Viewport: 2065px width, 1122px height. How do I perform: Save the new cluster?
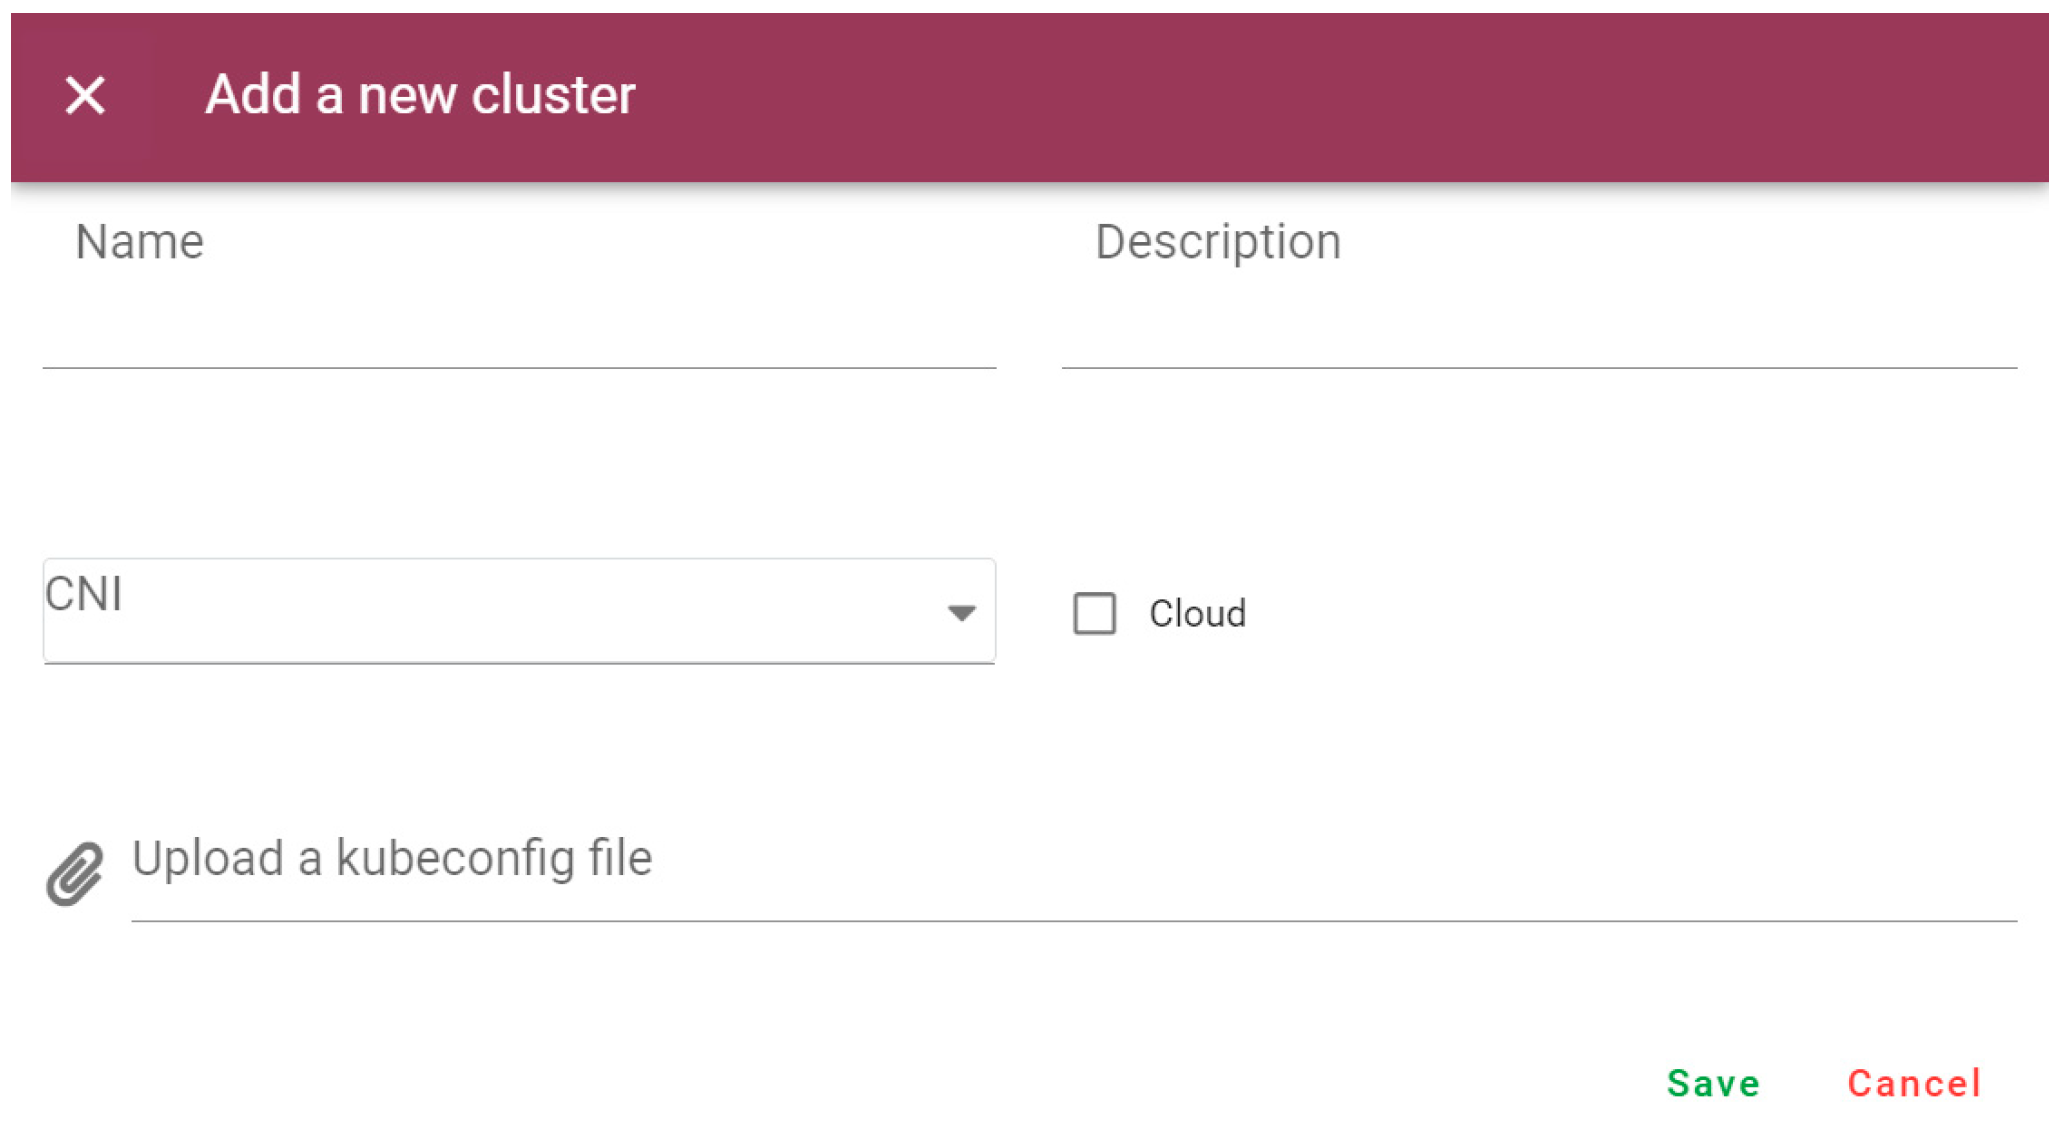(x=1712, y=1083)
